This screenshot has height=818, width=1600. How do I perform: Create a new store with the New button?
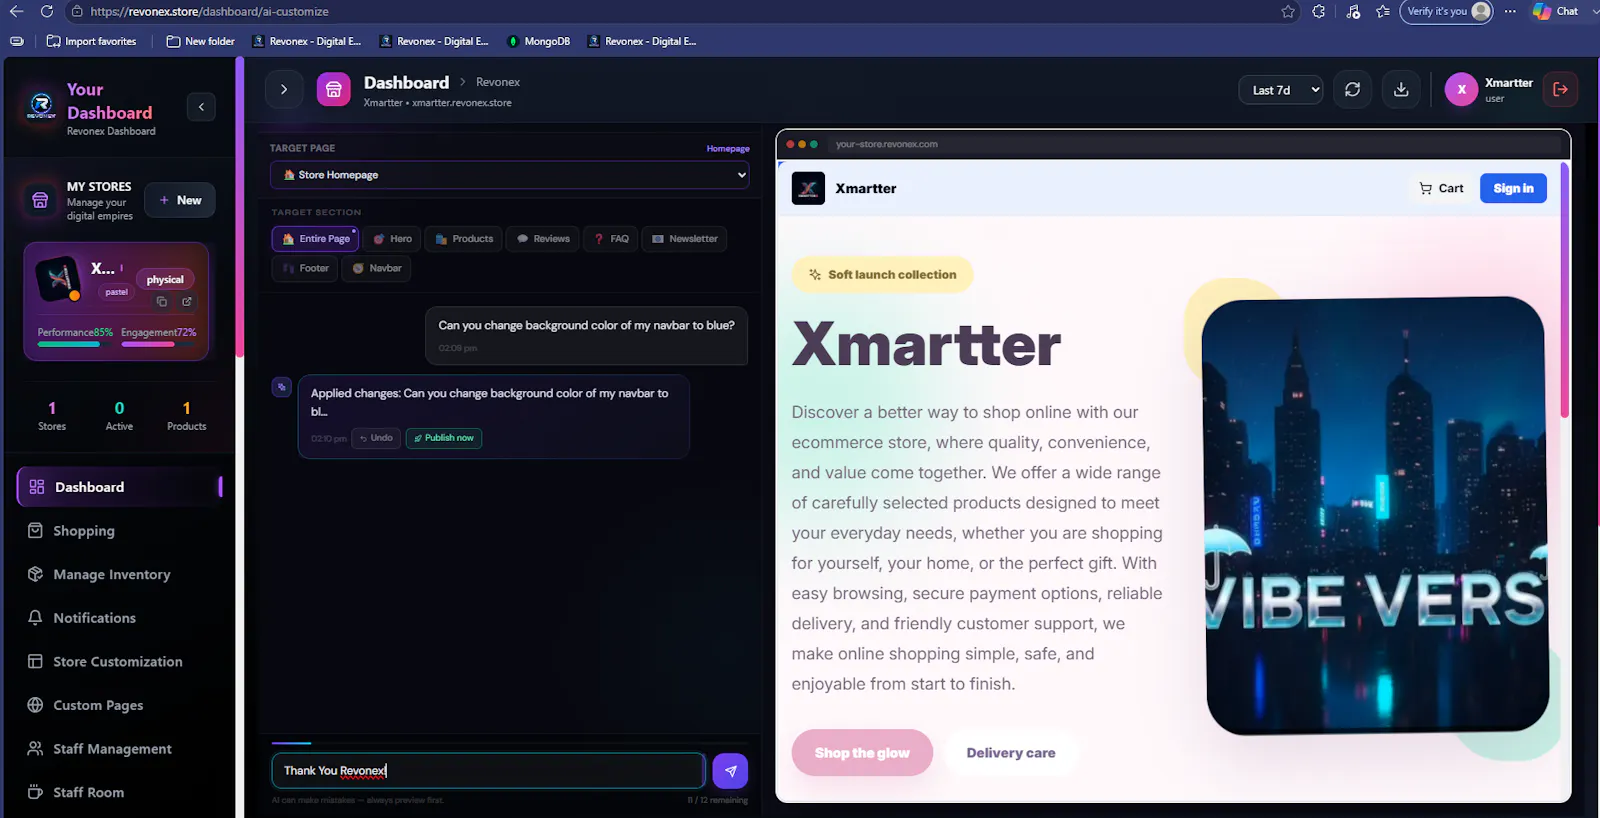click(180, 200)
